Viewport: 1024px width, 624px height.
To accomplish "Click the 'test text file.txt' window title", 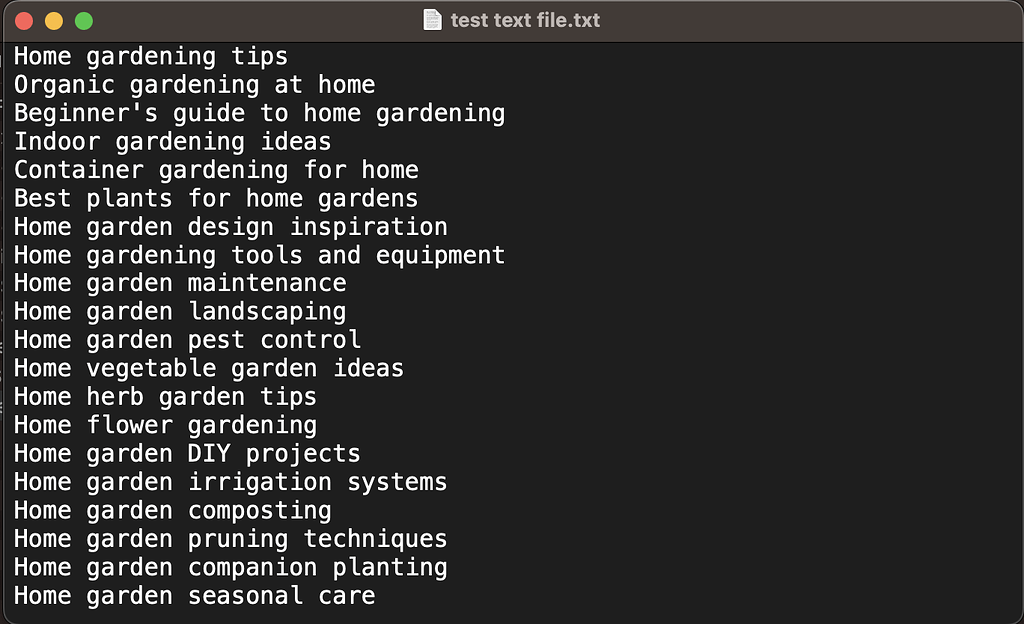I will (525, 20).
